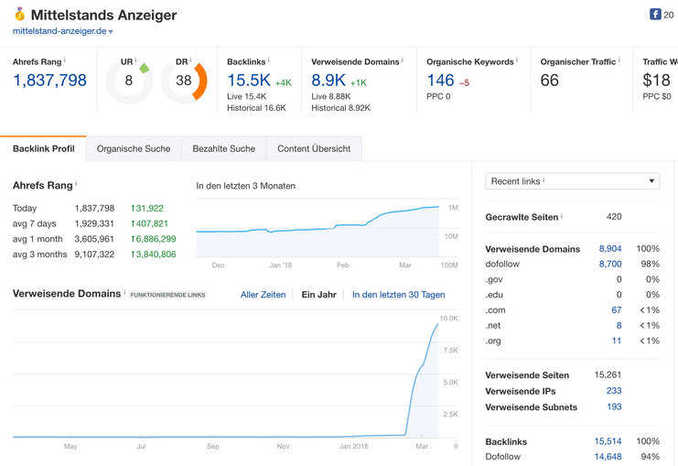Select In den letzten 30 Tagen range

(x=398, y=295)
